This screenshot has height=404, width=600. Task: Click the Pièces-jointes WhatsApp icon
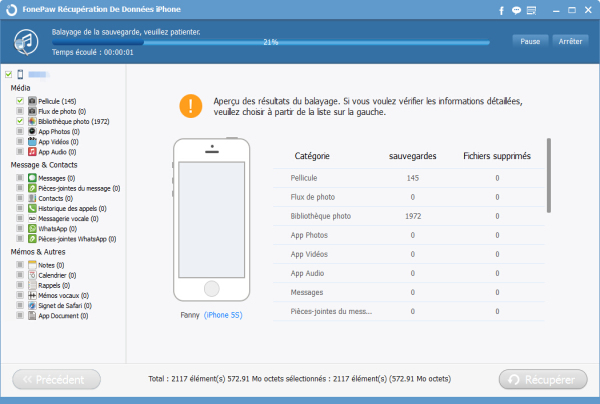[x=32, y=239]
